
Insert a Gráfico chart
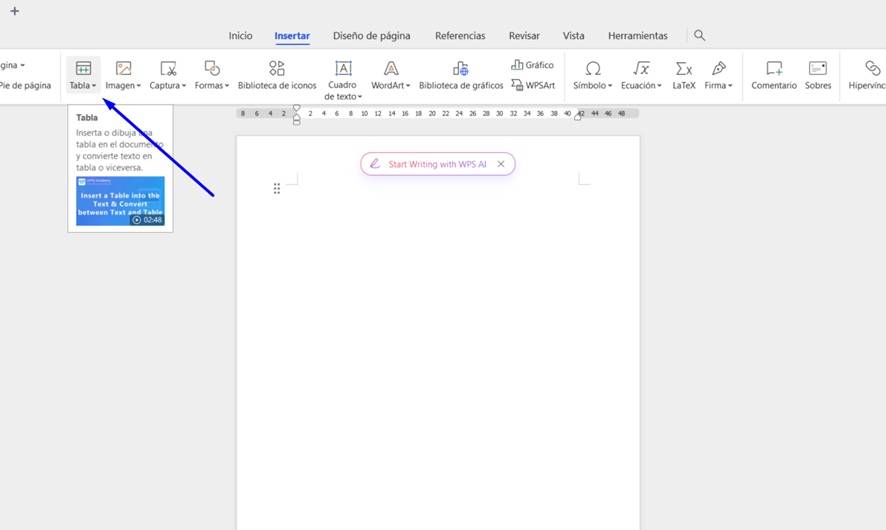[x=532, y=65]
